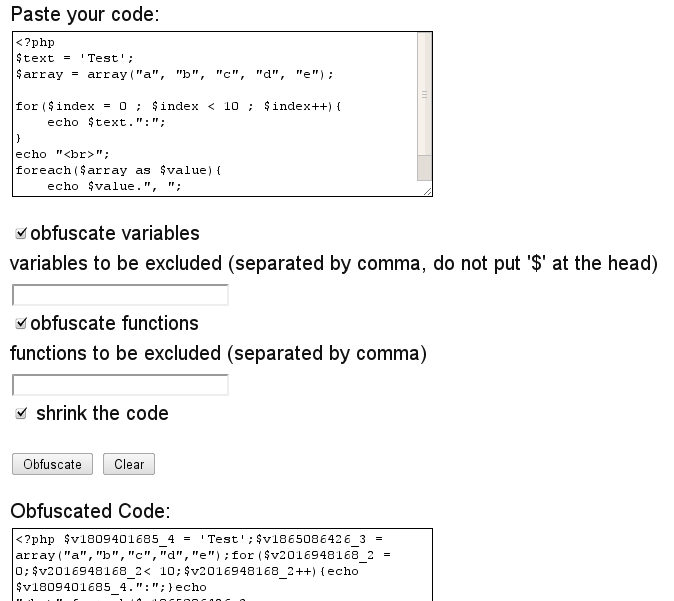Image resolution: width=674 pixels, height=601 pixels.
Task: Toggle the obfuscate functions checkbox
Action: 21,323
